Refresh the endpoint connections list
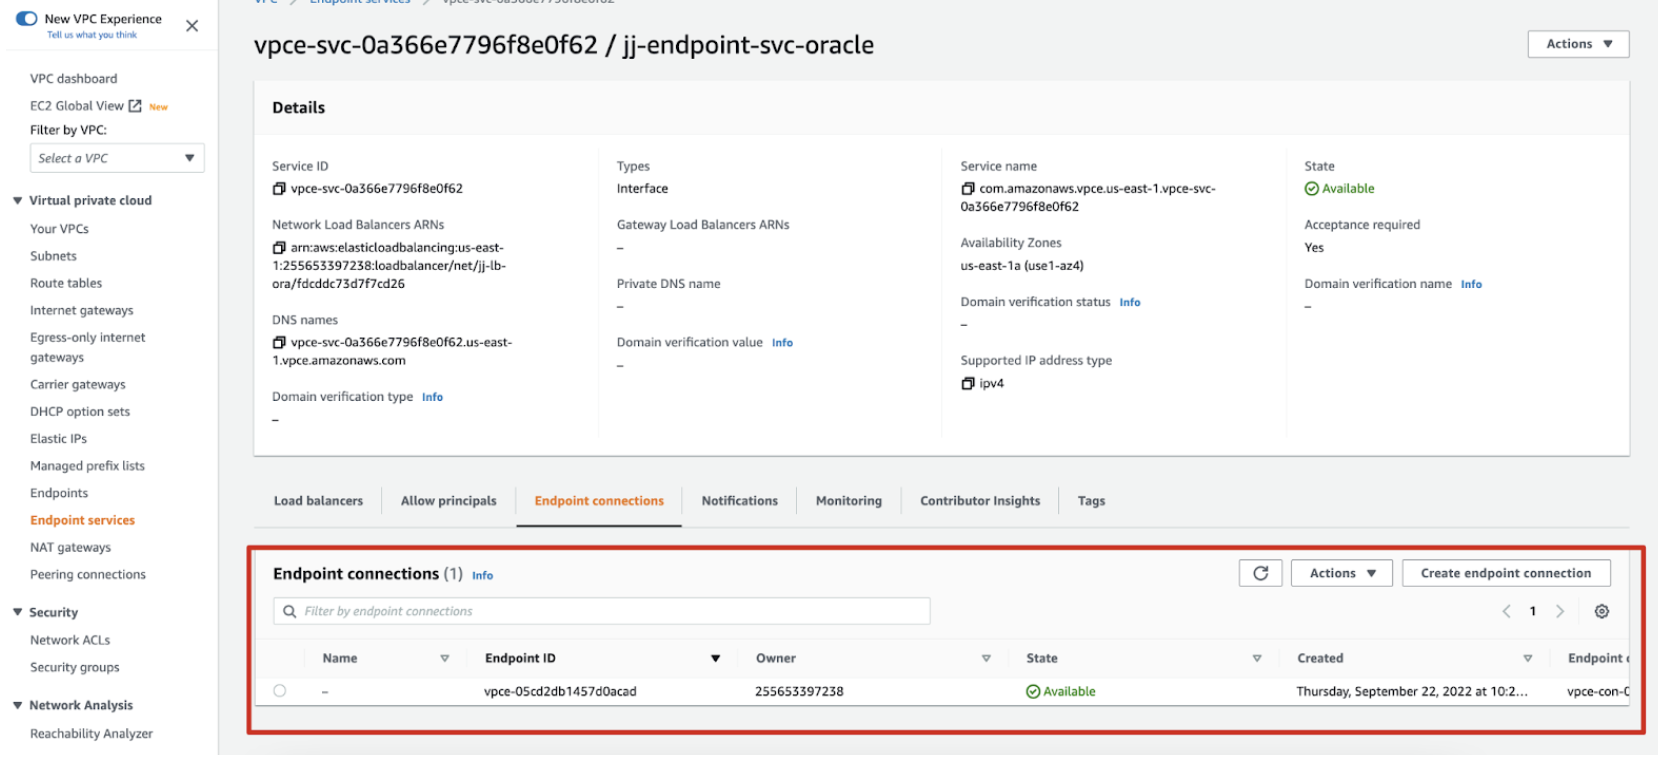Screen dimensions: 1658x766 [1260, 573]
